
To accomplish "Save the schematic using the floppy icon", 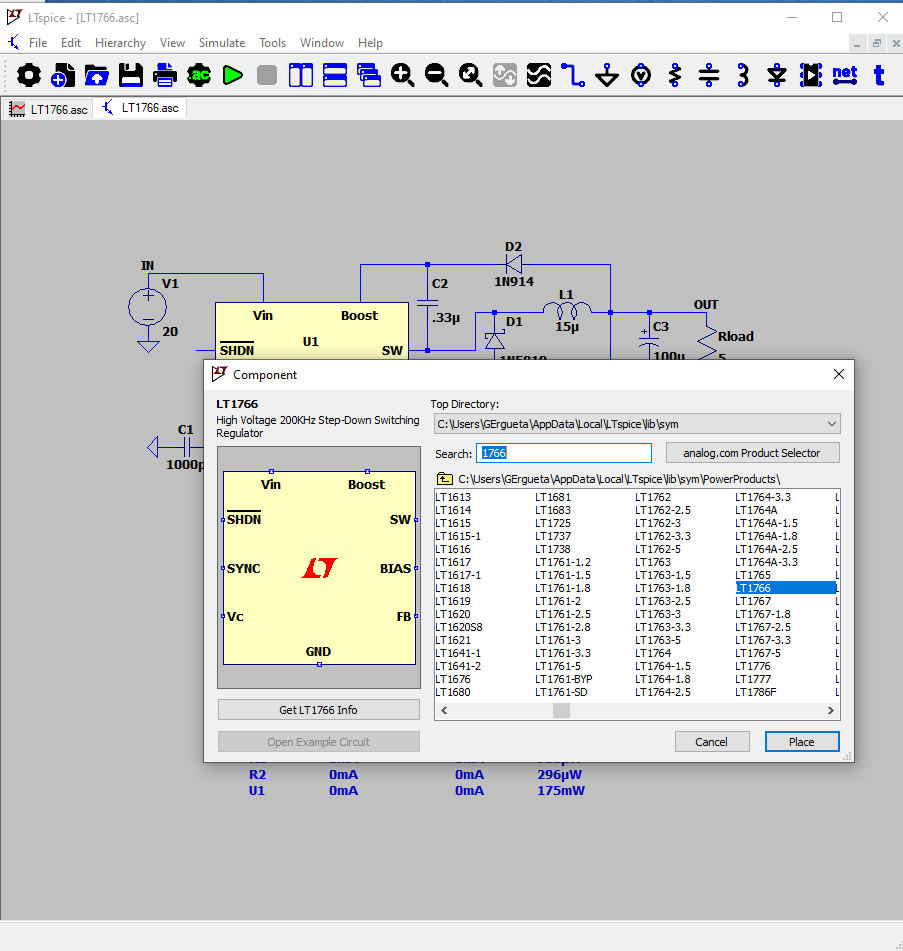I will [131, 75].
